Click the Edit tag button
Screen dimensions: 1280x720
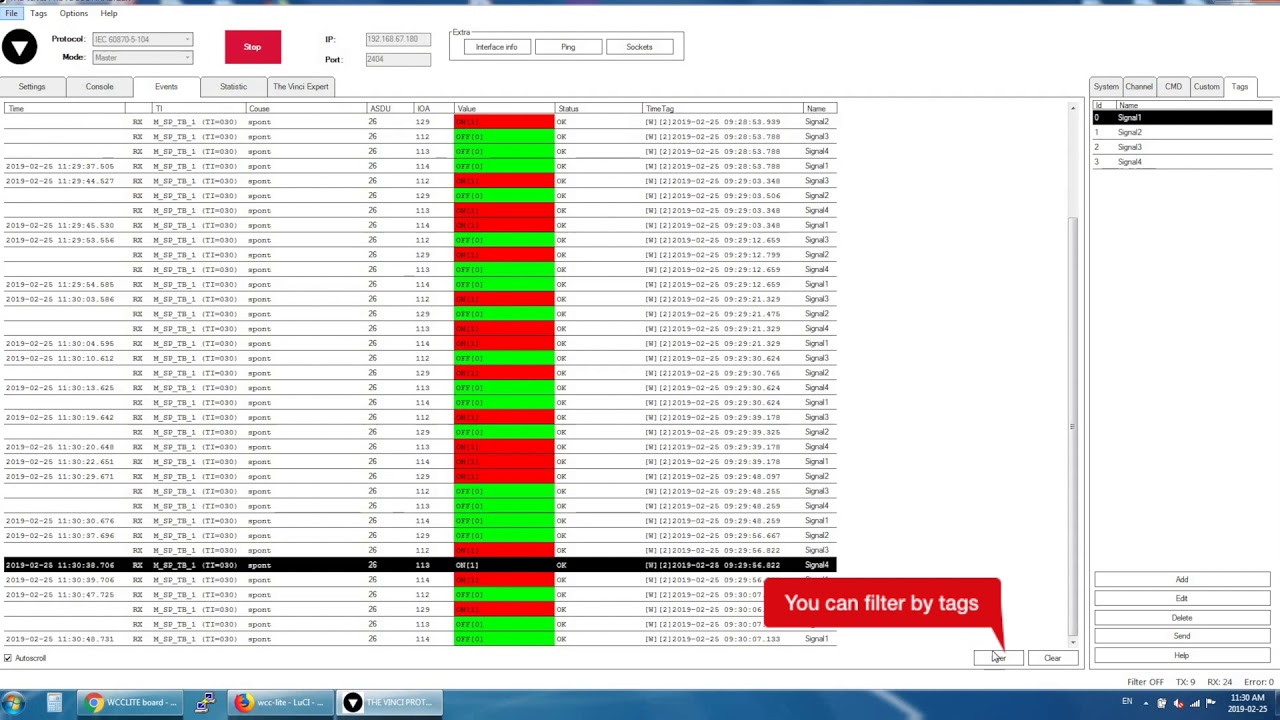tap(1182, 599)
